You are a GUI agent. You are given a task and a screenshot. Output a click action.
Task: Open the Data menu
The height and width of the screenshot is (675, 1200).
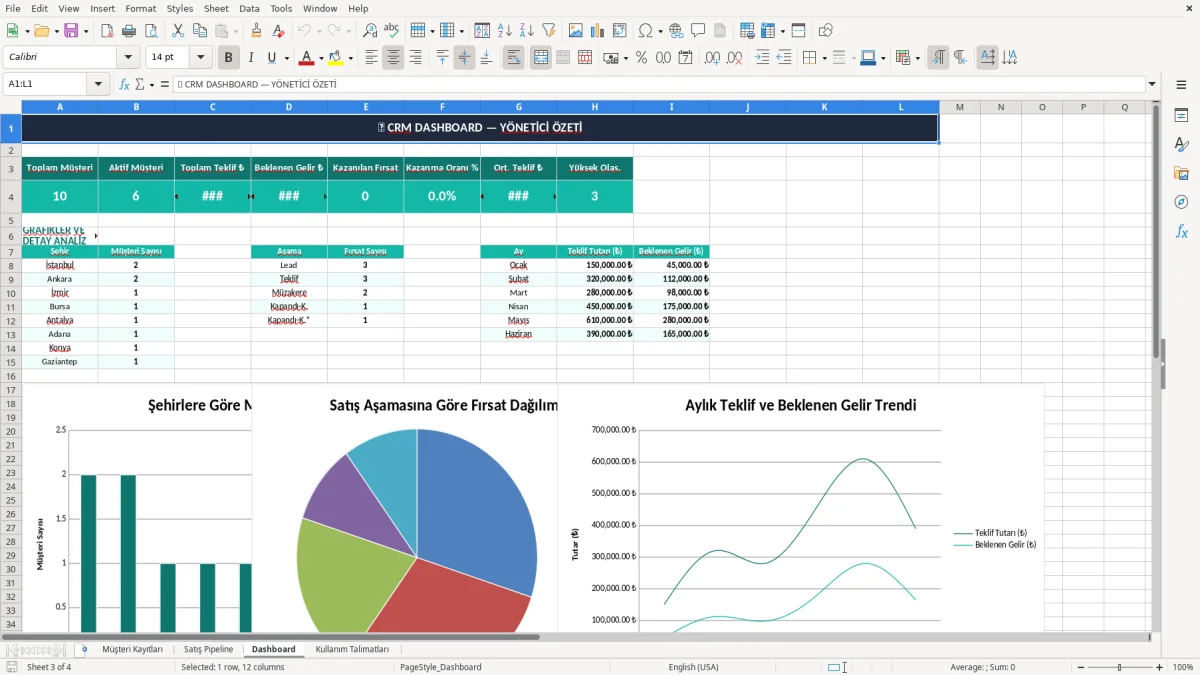(x=249, y=8)
